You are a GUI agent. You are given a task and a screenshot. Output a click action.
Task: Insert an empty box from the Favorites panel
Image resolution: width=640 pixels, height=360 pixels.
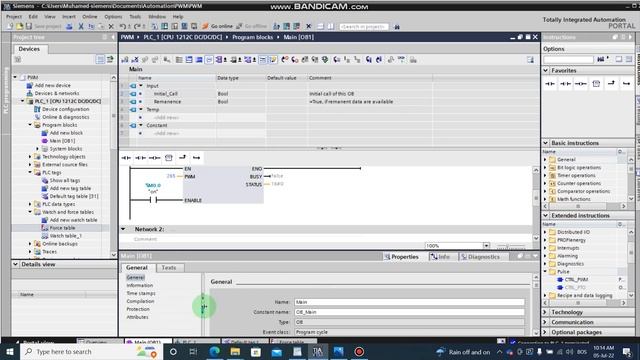[596, 84]
